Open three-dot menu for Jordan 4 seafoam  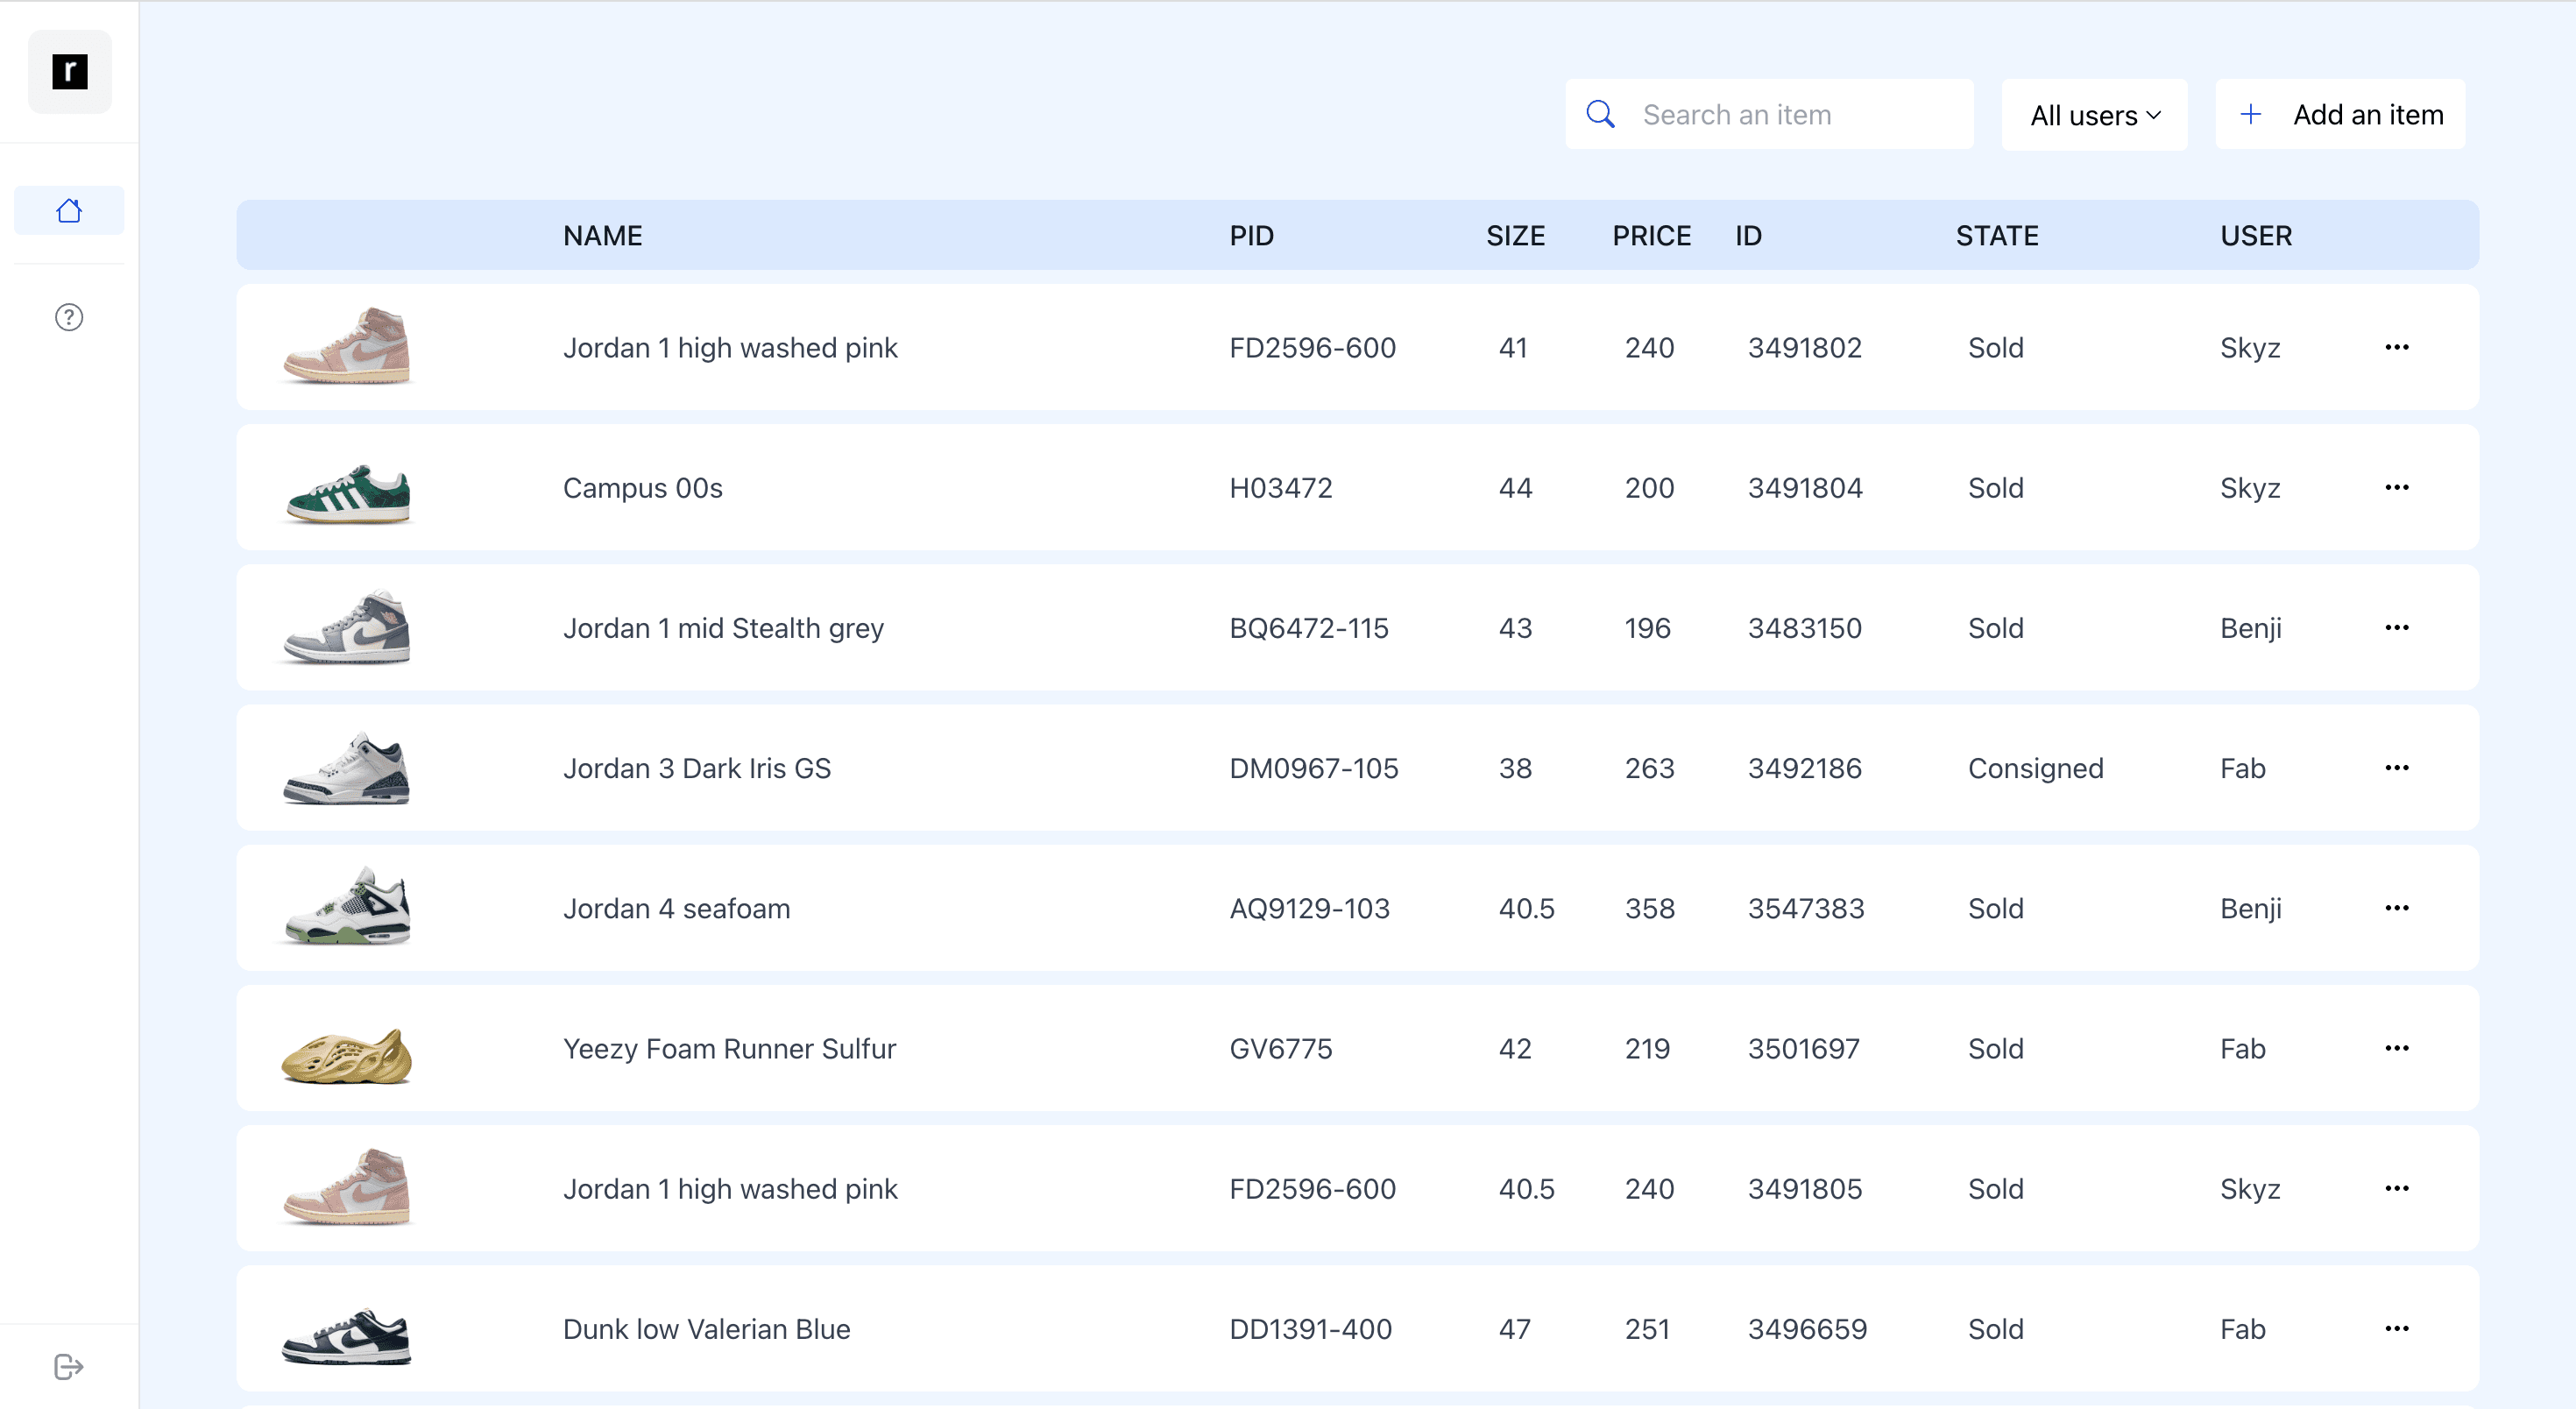[2396, 908]
